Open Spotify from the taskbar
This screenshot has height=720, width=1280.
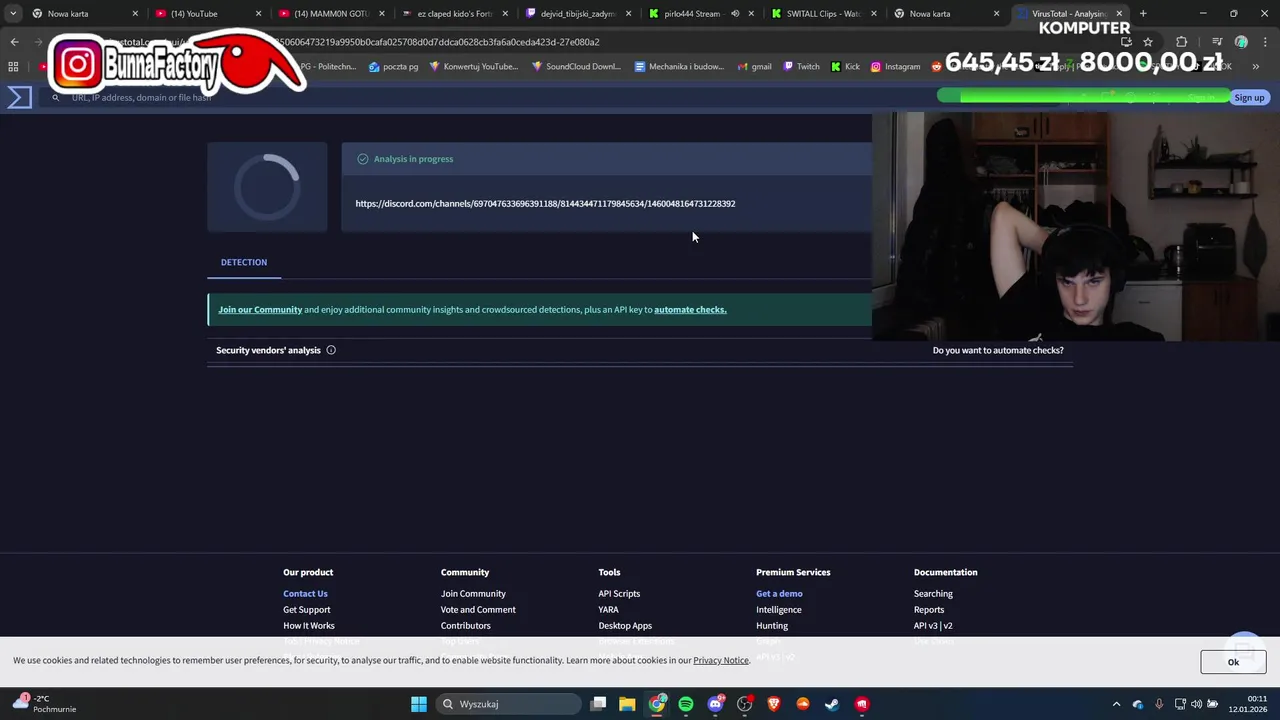[686, 704]
